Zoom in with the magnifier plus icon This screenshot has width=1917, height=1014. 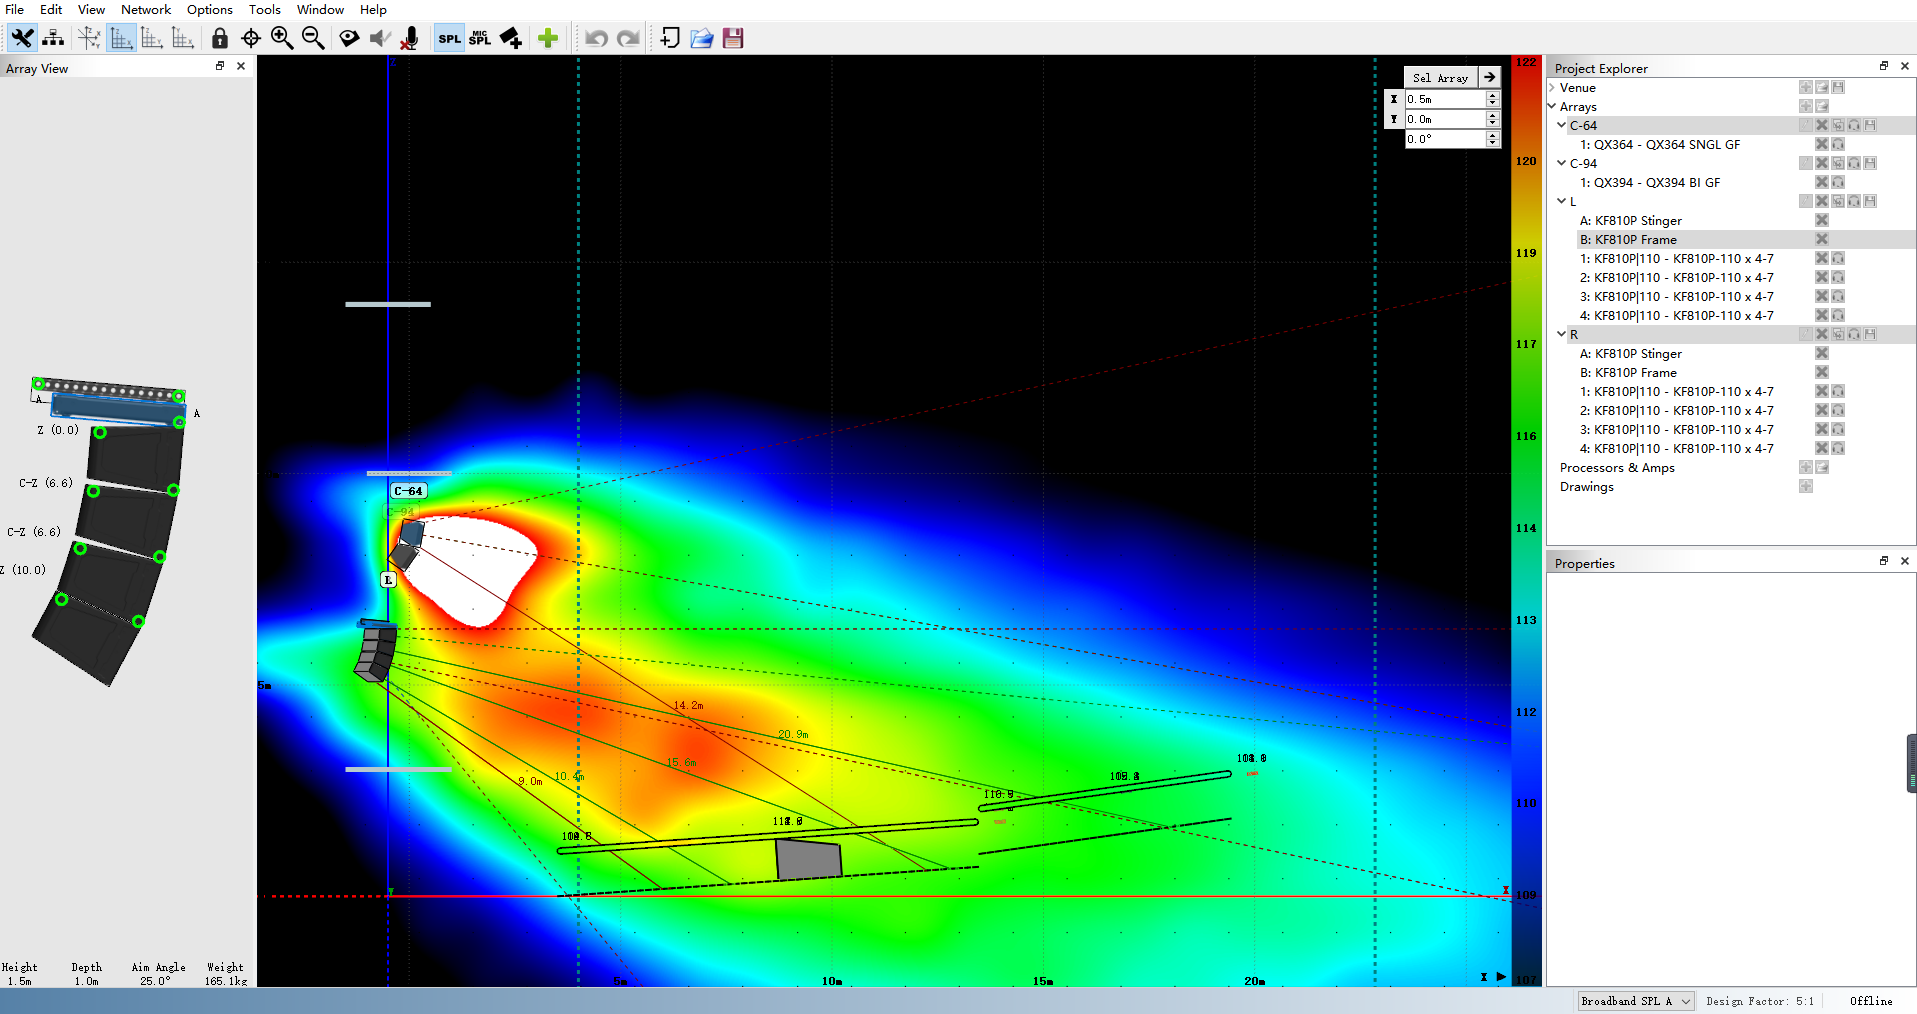tap(282, 38)
